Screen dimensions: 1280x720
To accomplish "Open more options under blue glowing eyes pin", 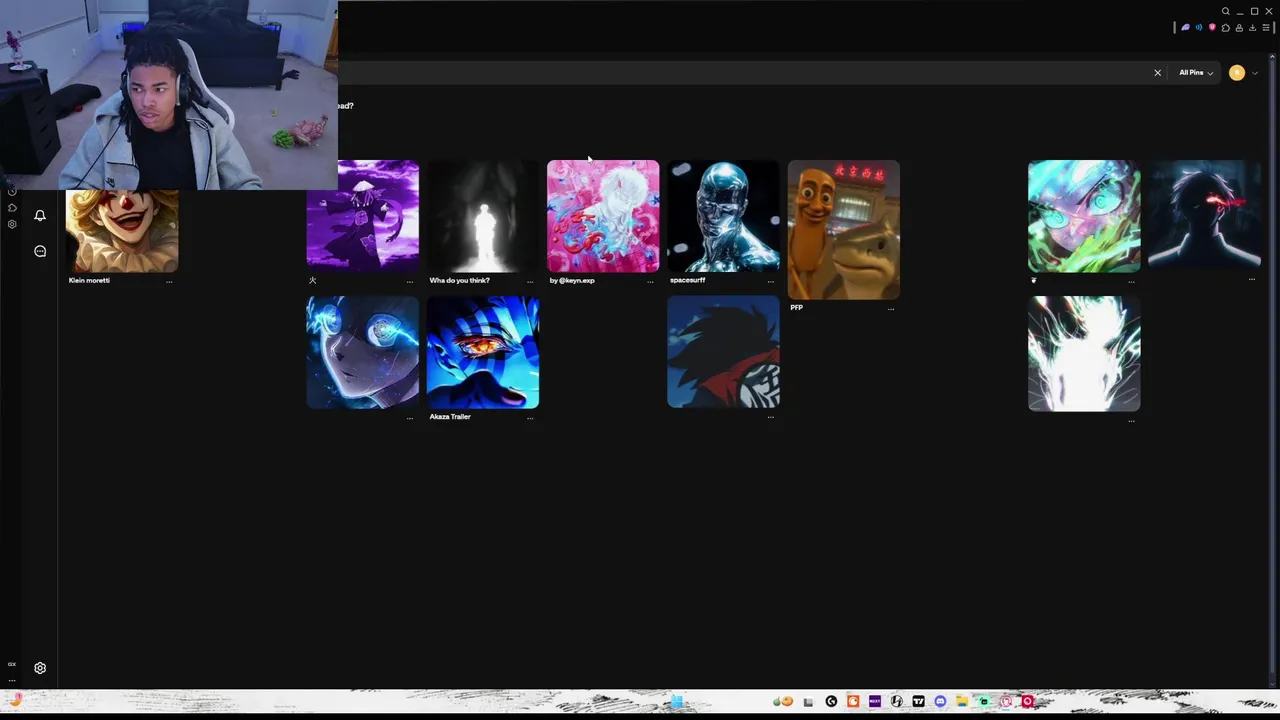I will pos(409,418).
